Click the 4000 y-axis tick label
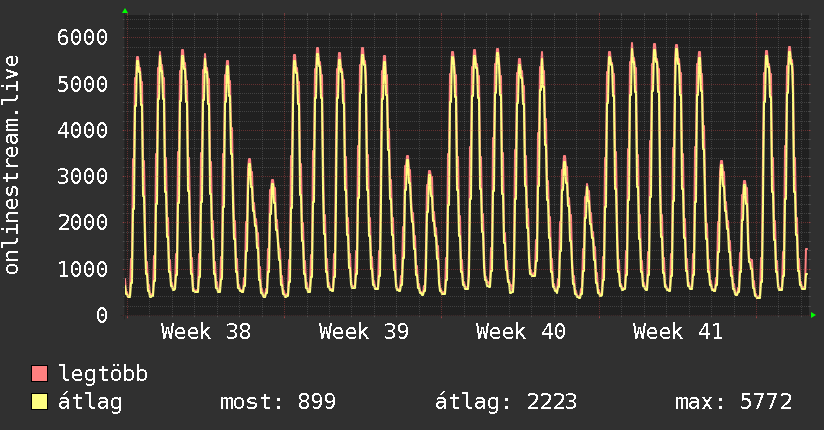Viewport: 824px width, 430px height. coord(83,130)
